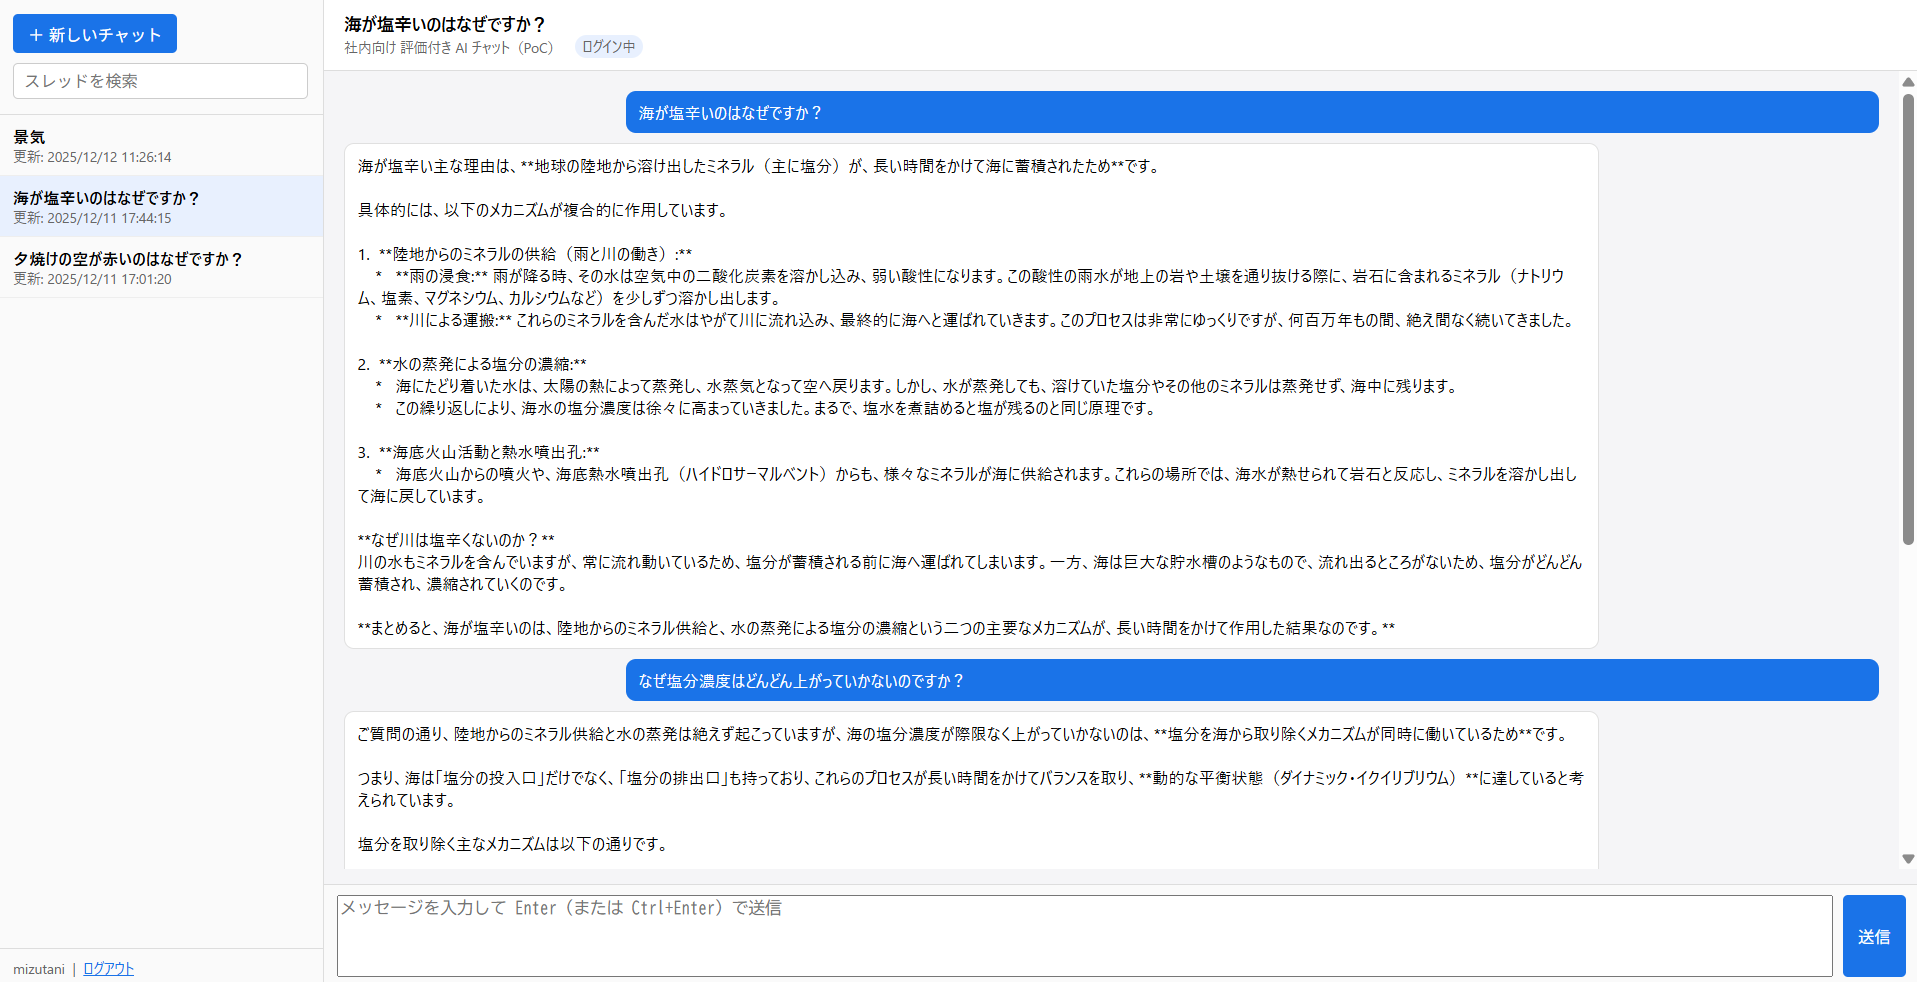Click the スレッドを検索 search field
The width and height of the screenshot is (1917, 982).
pos(159,81)
